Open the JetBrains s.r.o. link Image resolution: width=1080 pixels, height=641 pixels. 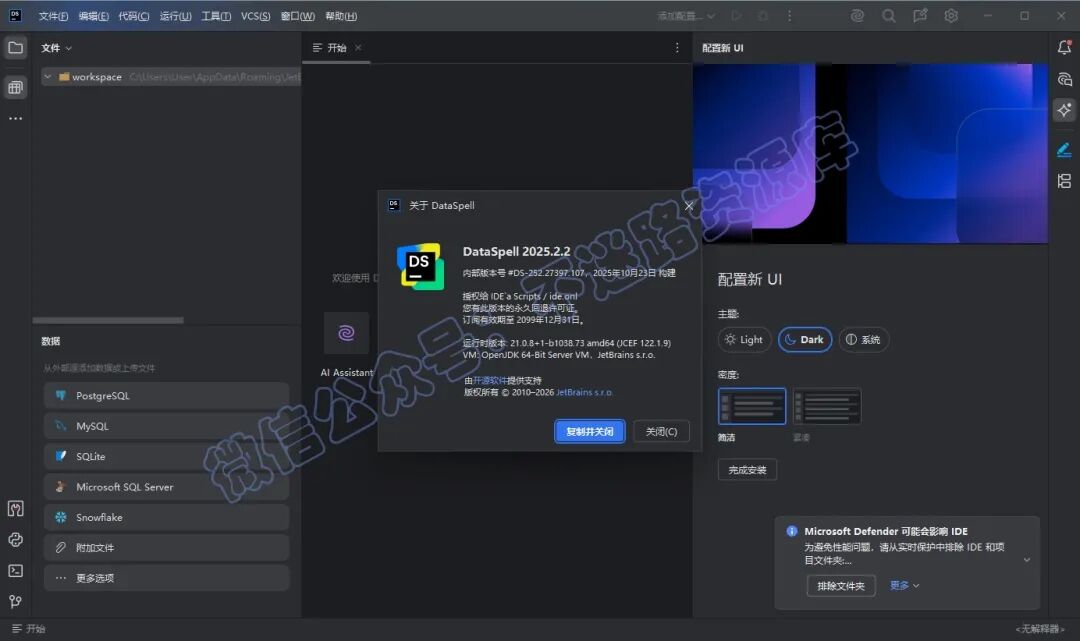pyautogui.click(x=584, y=392)
